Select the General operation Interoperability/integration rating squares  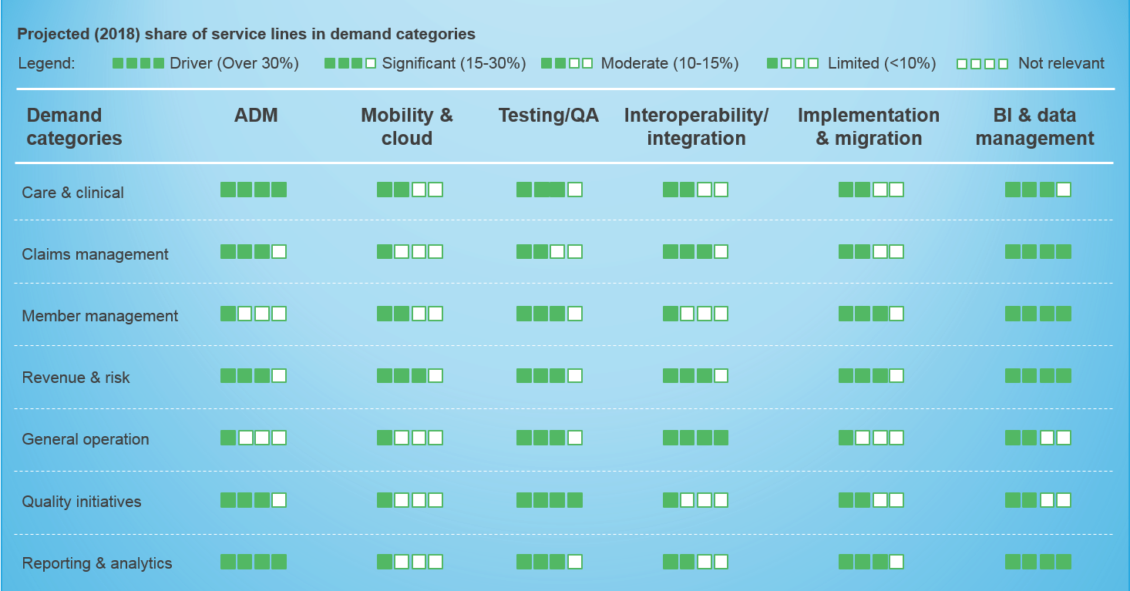(695, 437)
